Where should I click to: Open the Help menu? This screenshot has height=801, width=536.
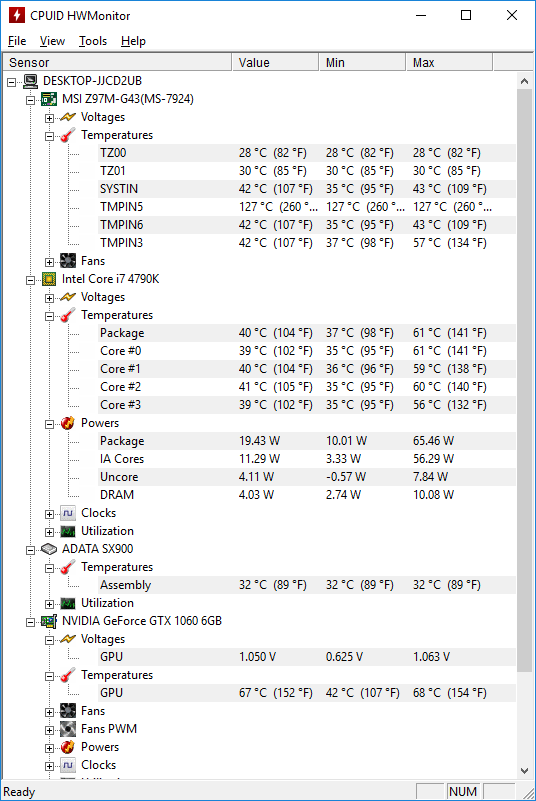click(x=133, y=41)
